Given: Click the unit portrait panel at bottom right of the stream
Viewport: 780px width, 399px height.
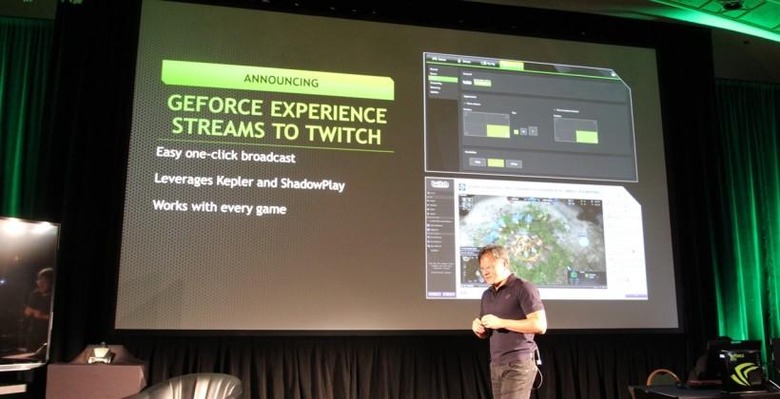Looking at the screenshot, I should coord(587,278).
